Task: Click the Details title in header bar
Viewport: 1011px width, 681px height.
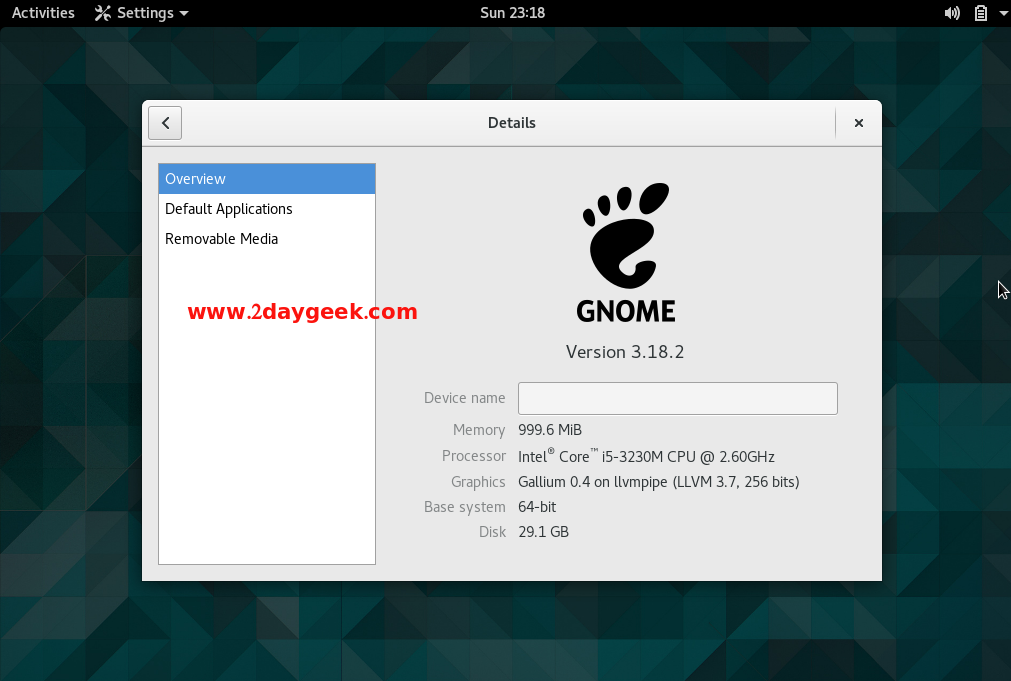Action: click(x=512, y=123)
